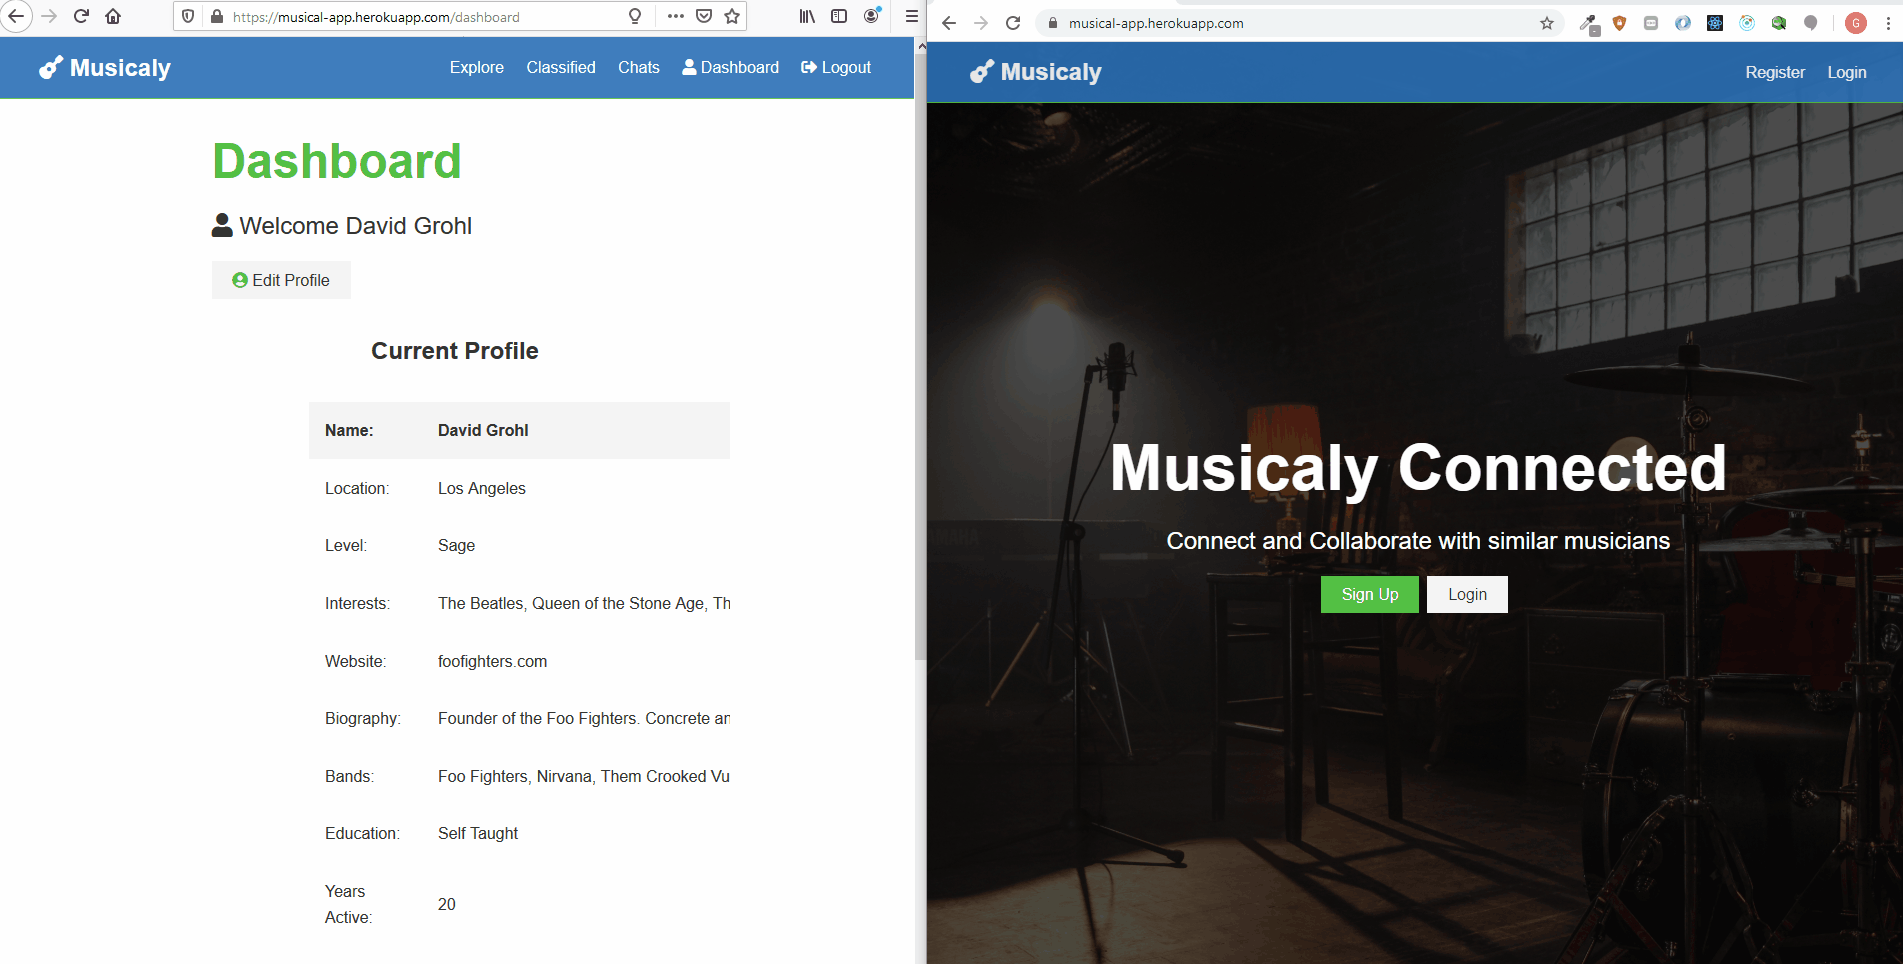Log out via Logout link

click(x=836, y=67)
